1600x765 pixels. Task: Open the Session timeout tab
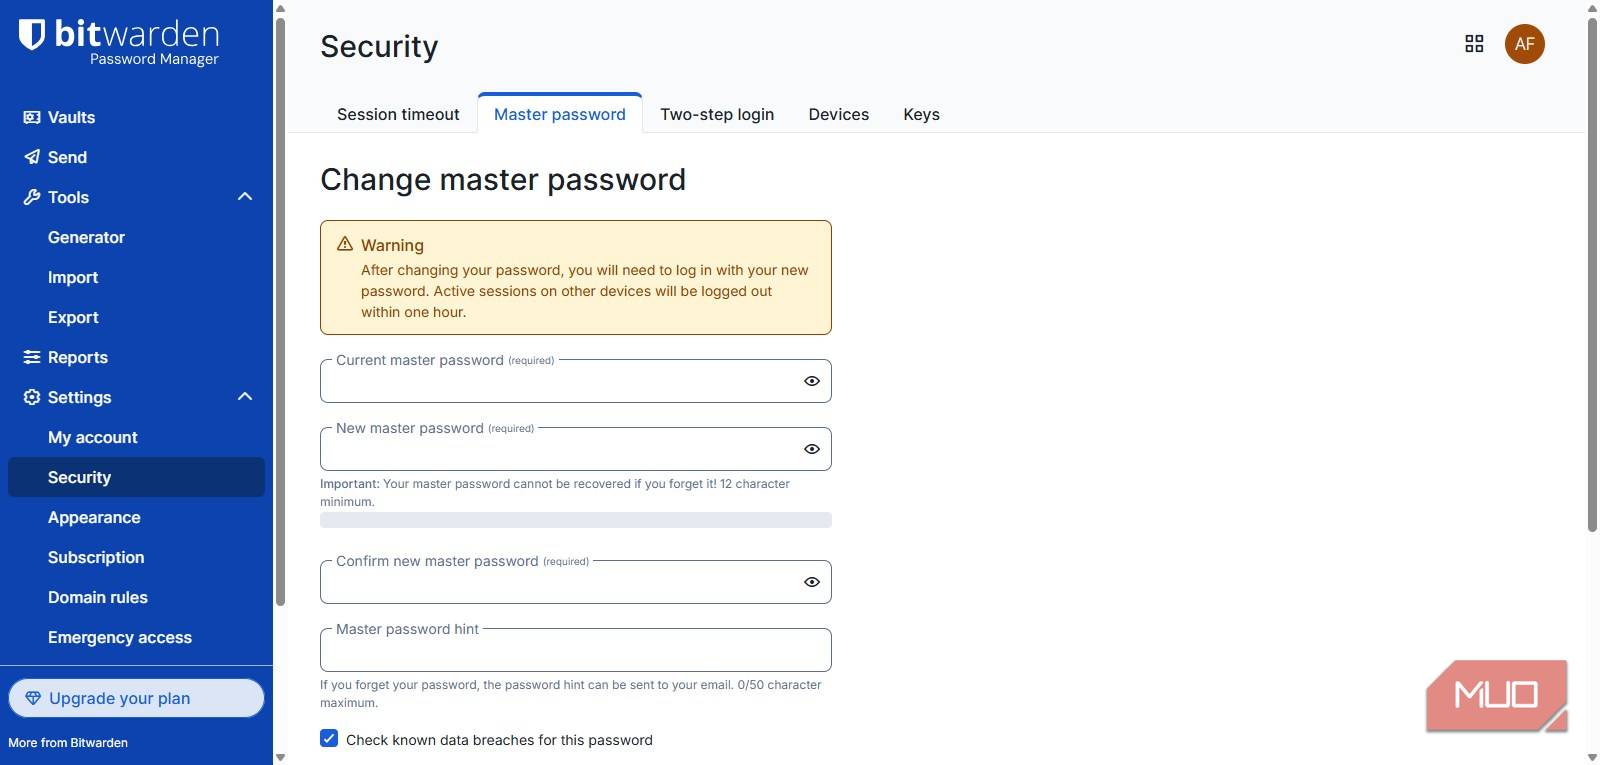(398, 114)
